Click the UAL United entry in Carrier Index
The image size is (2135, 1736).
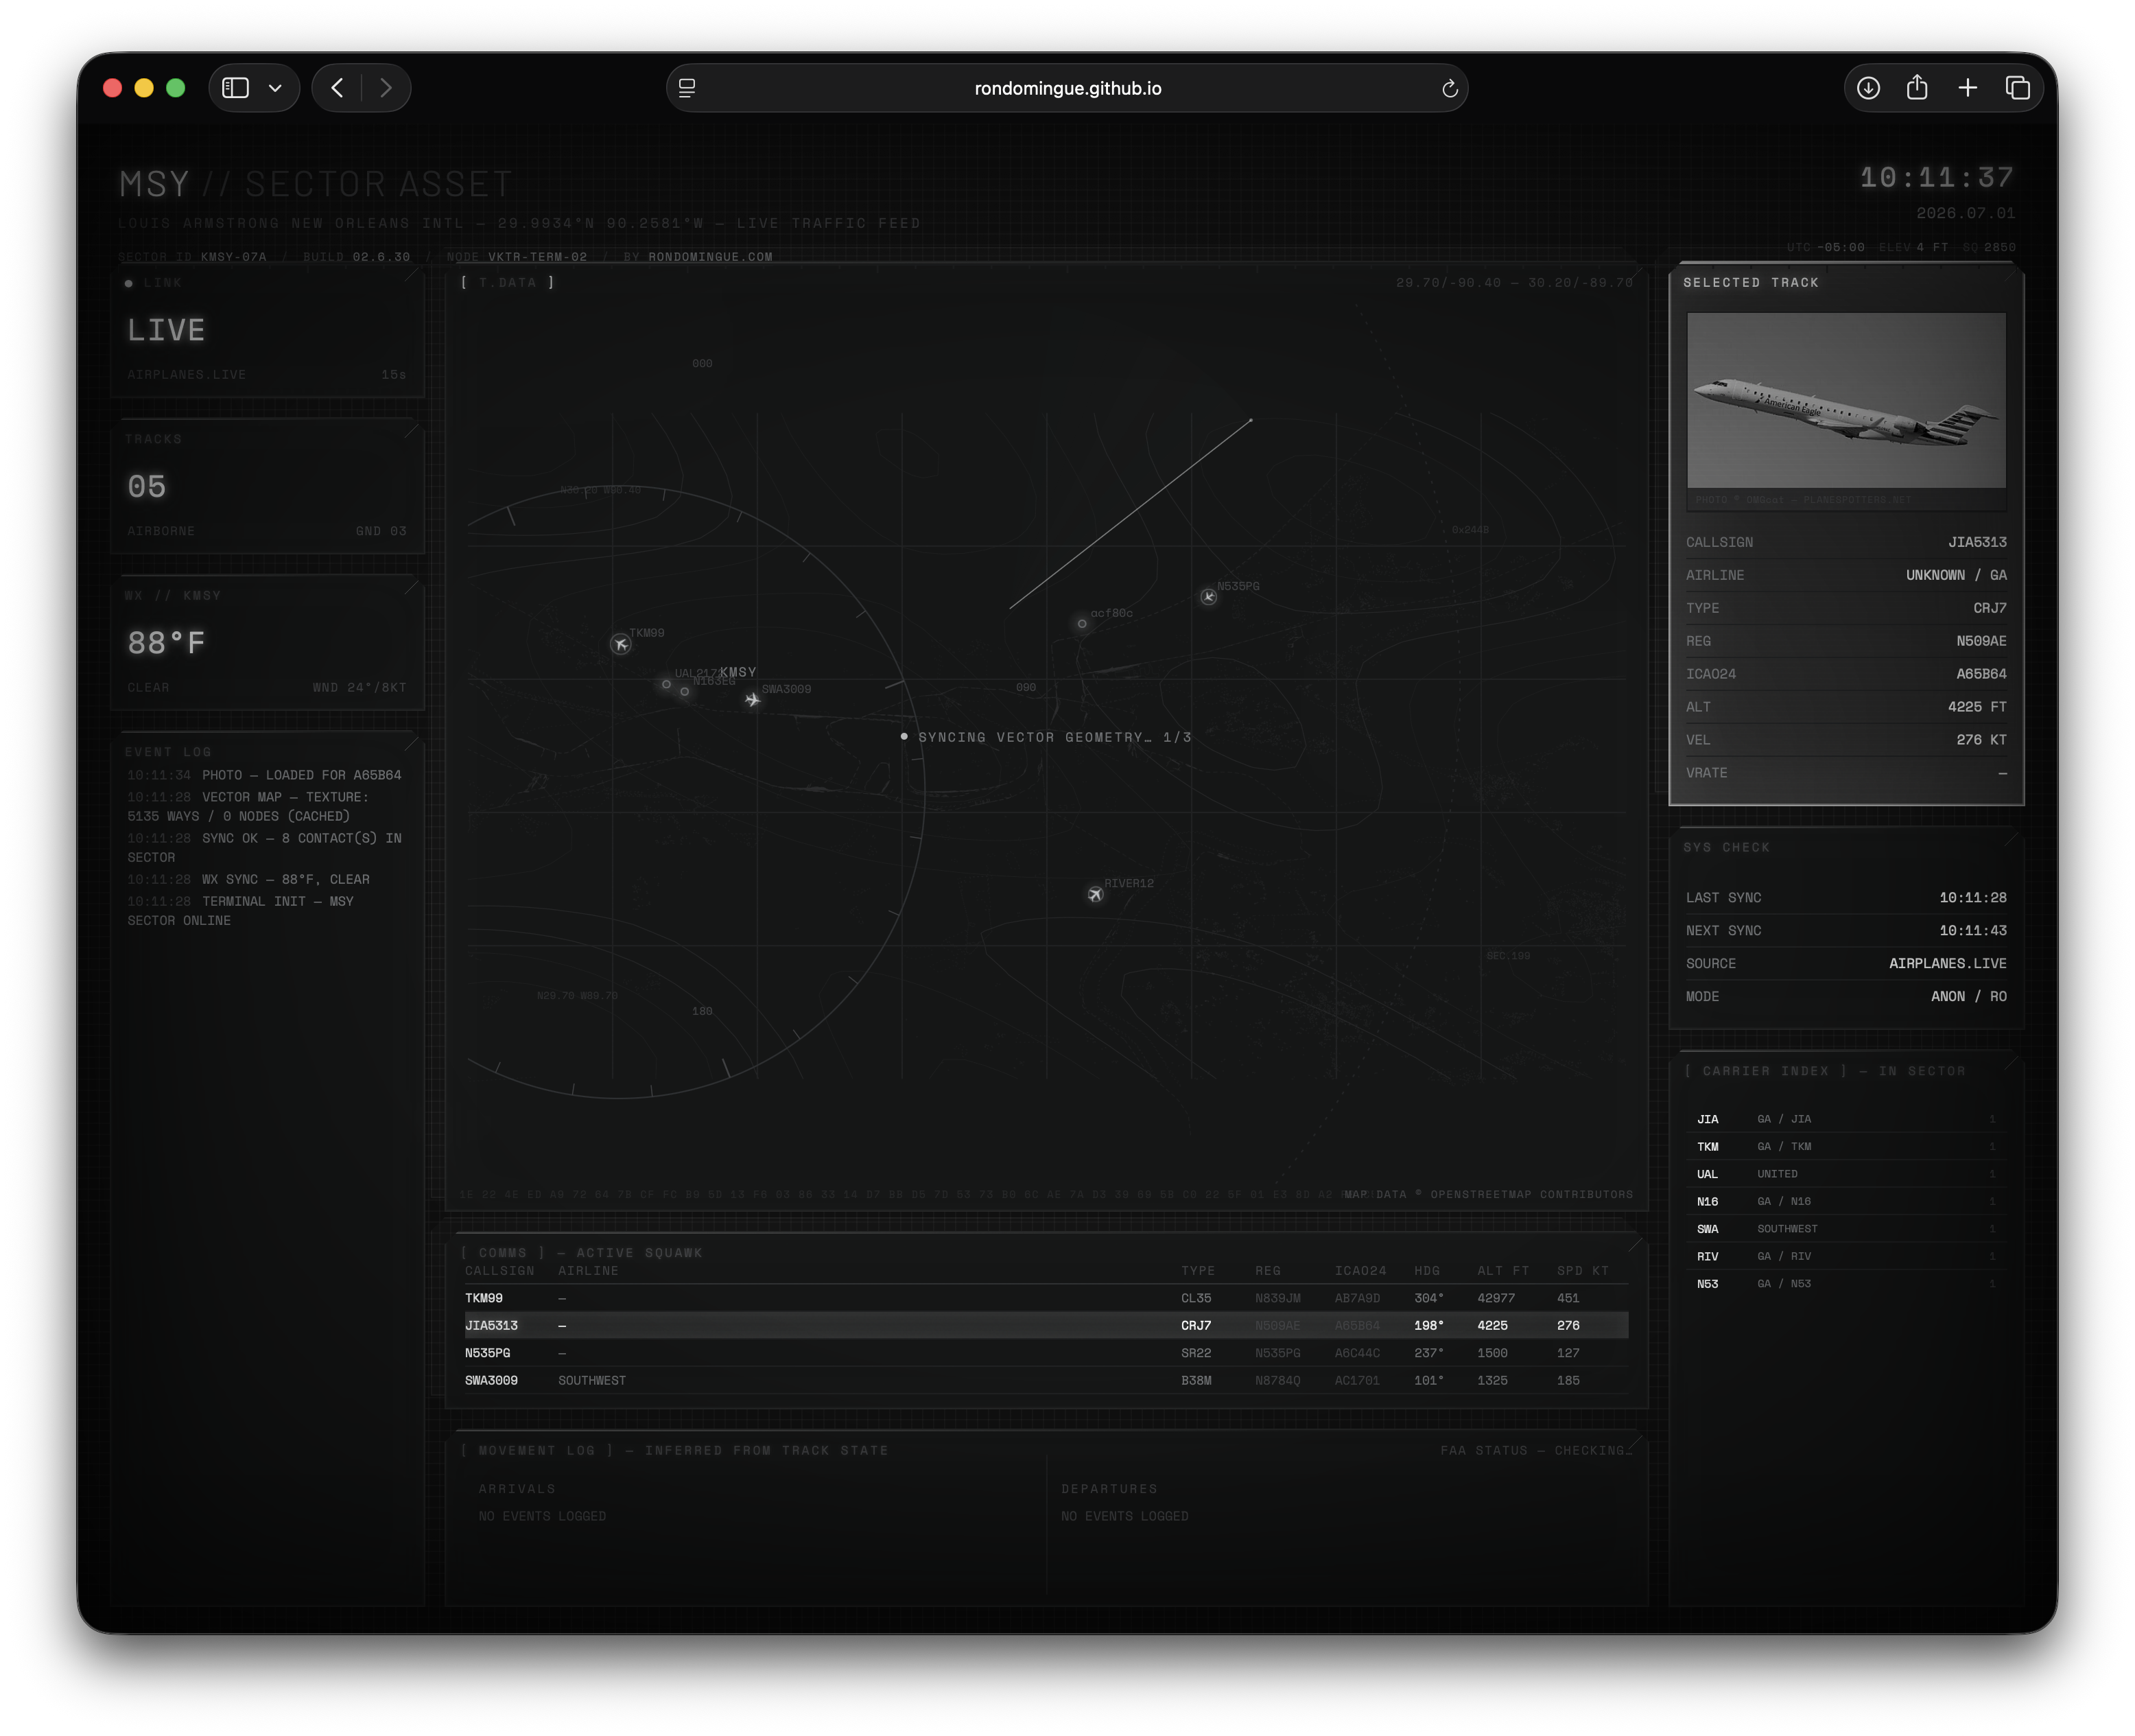[1846, 1174]
